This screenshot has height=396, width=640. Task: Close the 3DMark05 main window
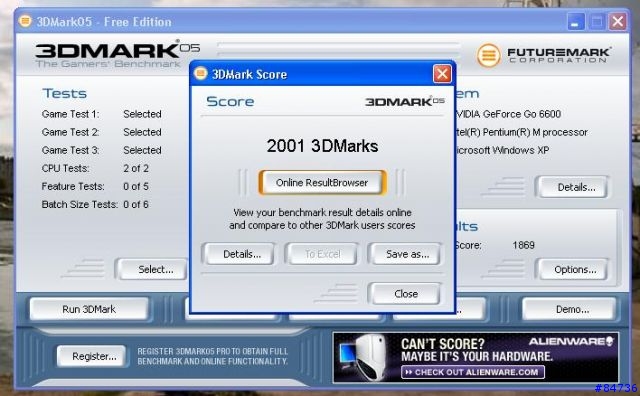(618, 21)
